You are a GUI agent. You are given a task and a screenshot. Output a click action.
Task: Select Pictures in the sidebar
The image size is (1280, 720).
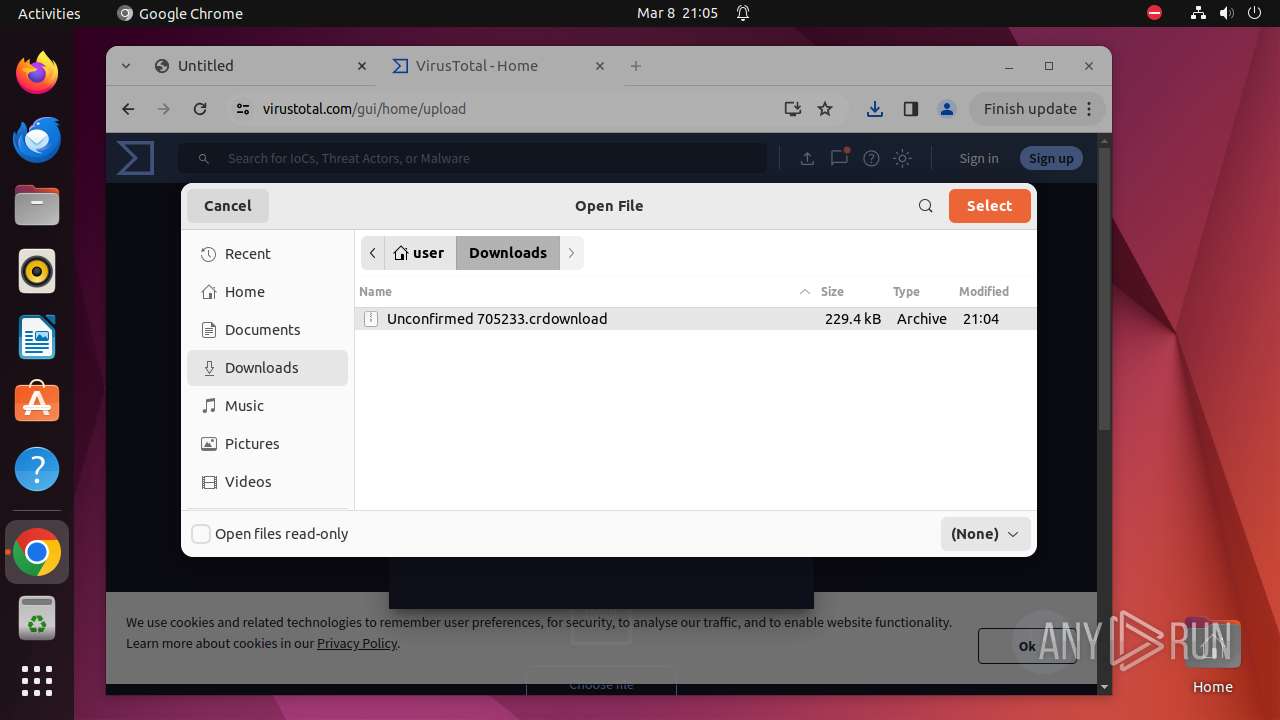267,444
